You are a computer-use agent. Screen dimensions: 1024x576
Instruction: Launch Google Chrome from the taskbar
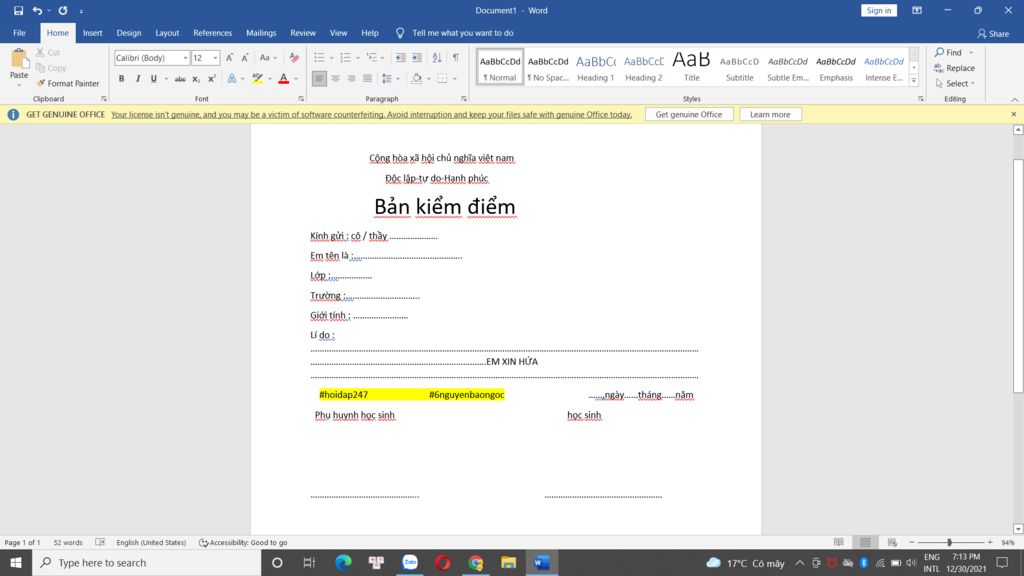[x=475, y=562]
